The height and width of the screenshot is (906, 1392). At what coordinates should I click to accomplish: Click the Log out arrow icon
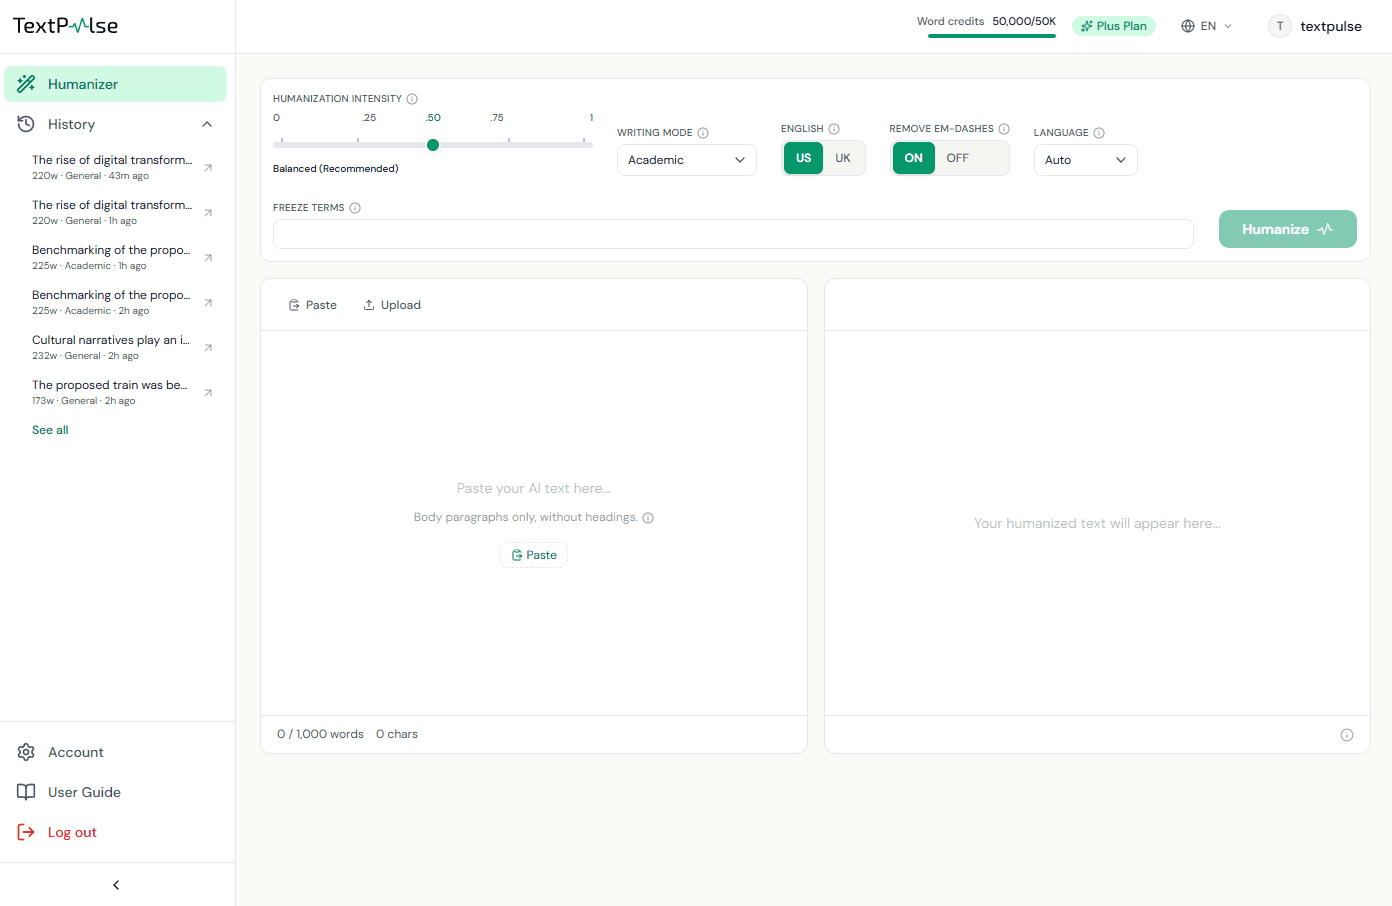click(26, 832)
